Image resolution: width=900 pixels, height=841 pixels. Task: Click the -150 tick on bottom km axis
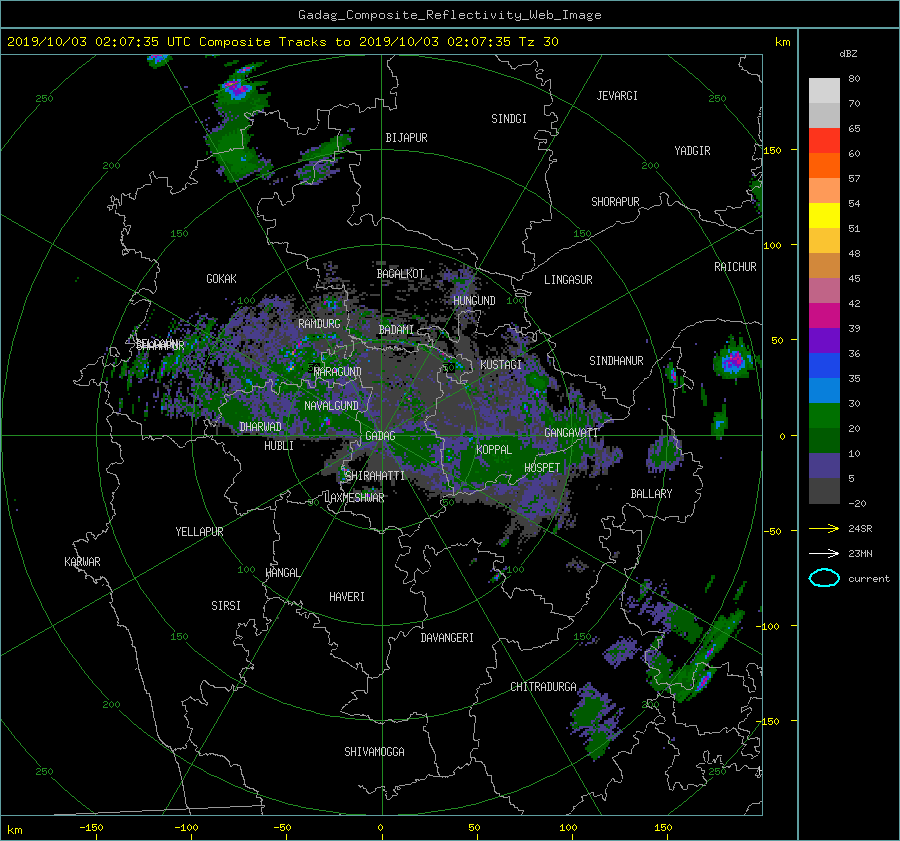click(x=91, y=828)
